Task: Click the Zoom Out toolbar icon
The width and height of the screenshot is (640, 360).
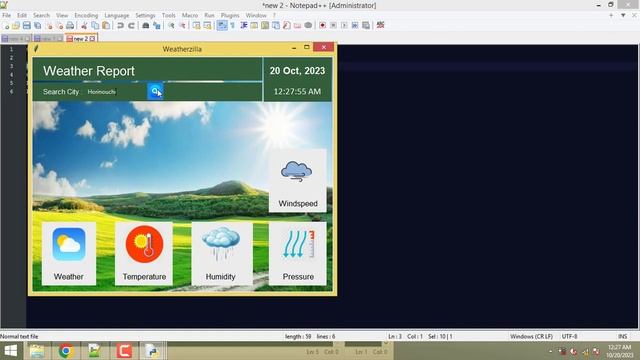Action: coord(182,25)
